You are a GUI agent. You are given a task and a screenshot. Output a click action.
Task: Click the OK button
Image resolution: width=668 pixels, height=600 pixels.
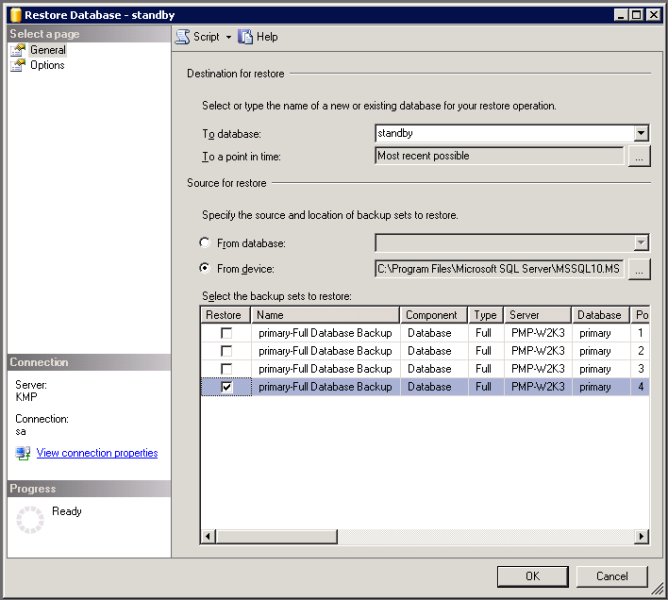pos(533,576)
